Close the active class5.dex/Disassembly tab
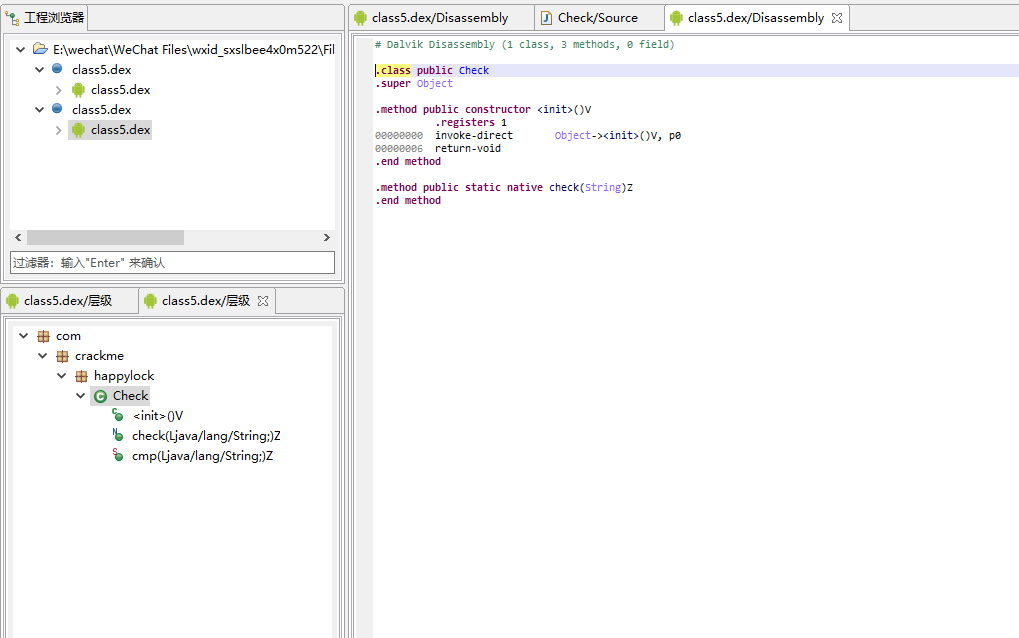Screen dimensions: 1019x638 pyautogui.click(x=837, y=18)
